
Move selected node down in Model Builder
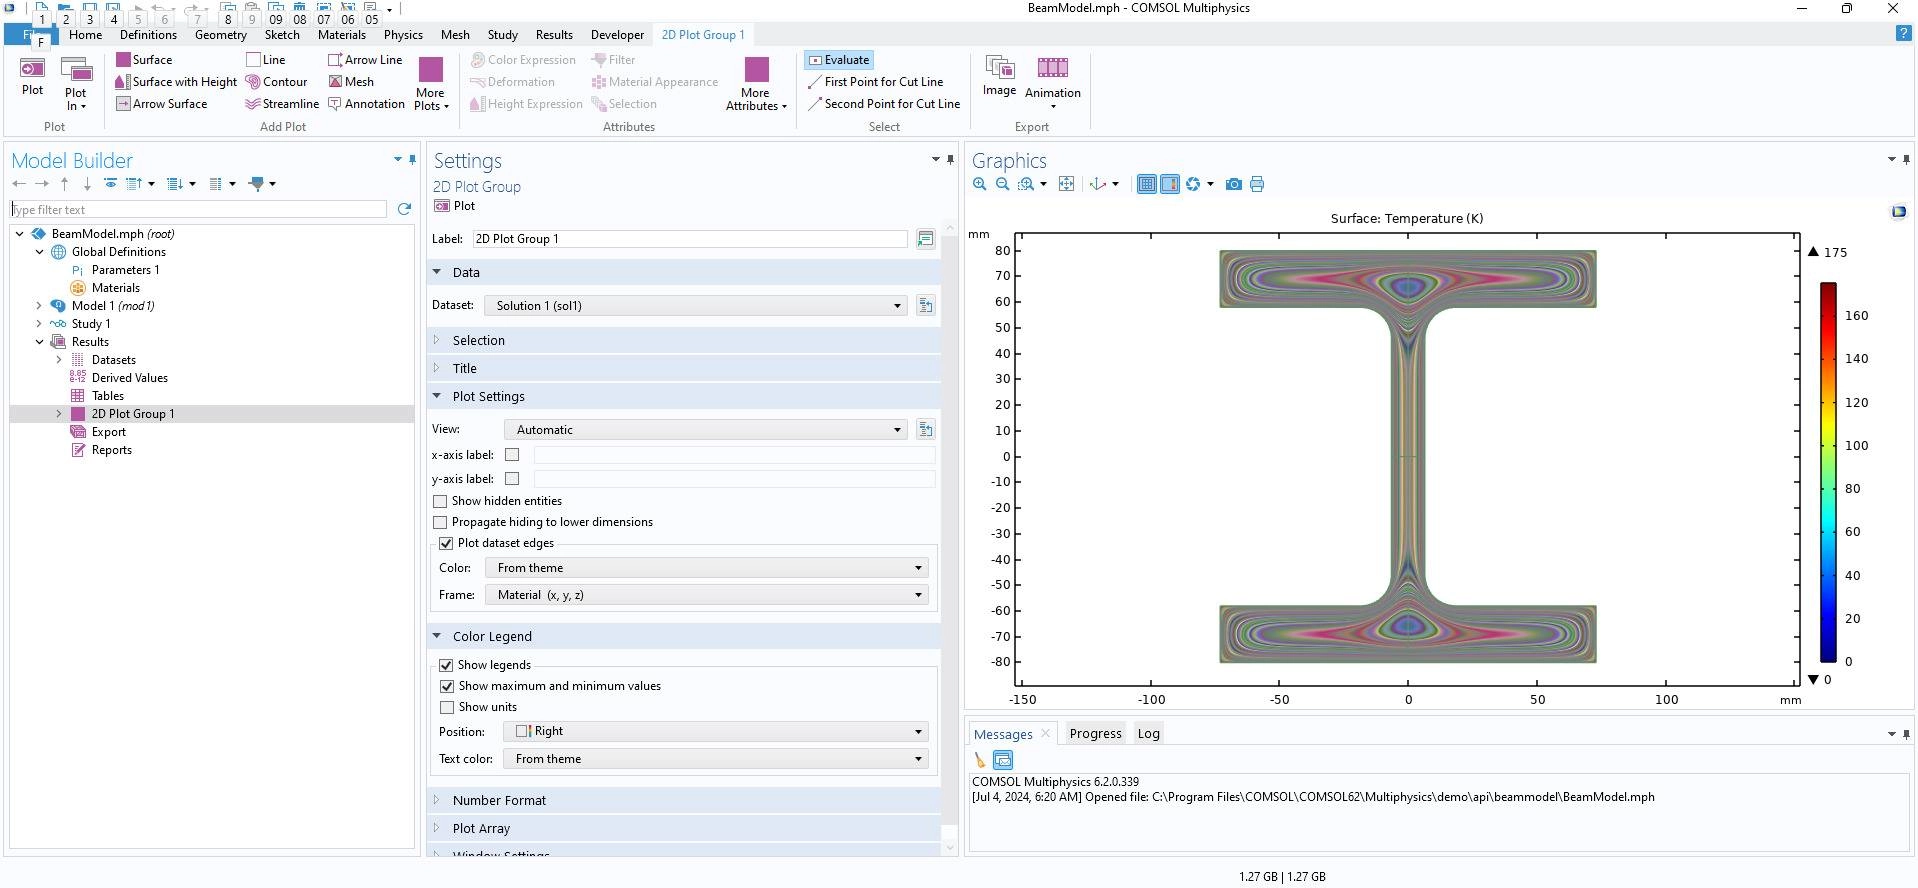(87, 184)
